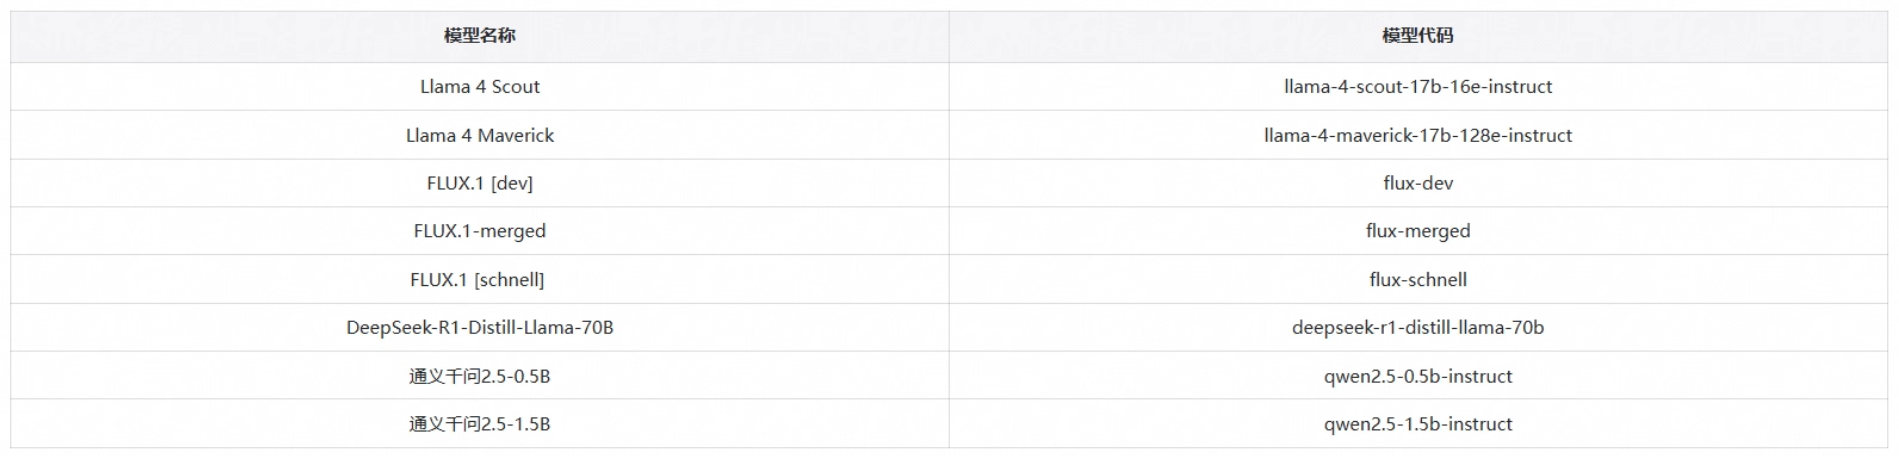Click the flux-dev model code
The width and height of the screenshot is (1899, 456).
(1417, 183)
